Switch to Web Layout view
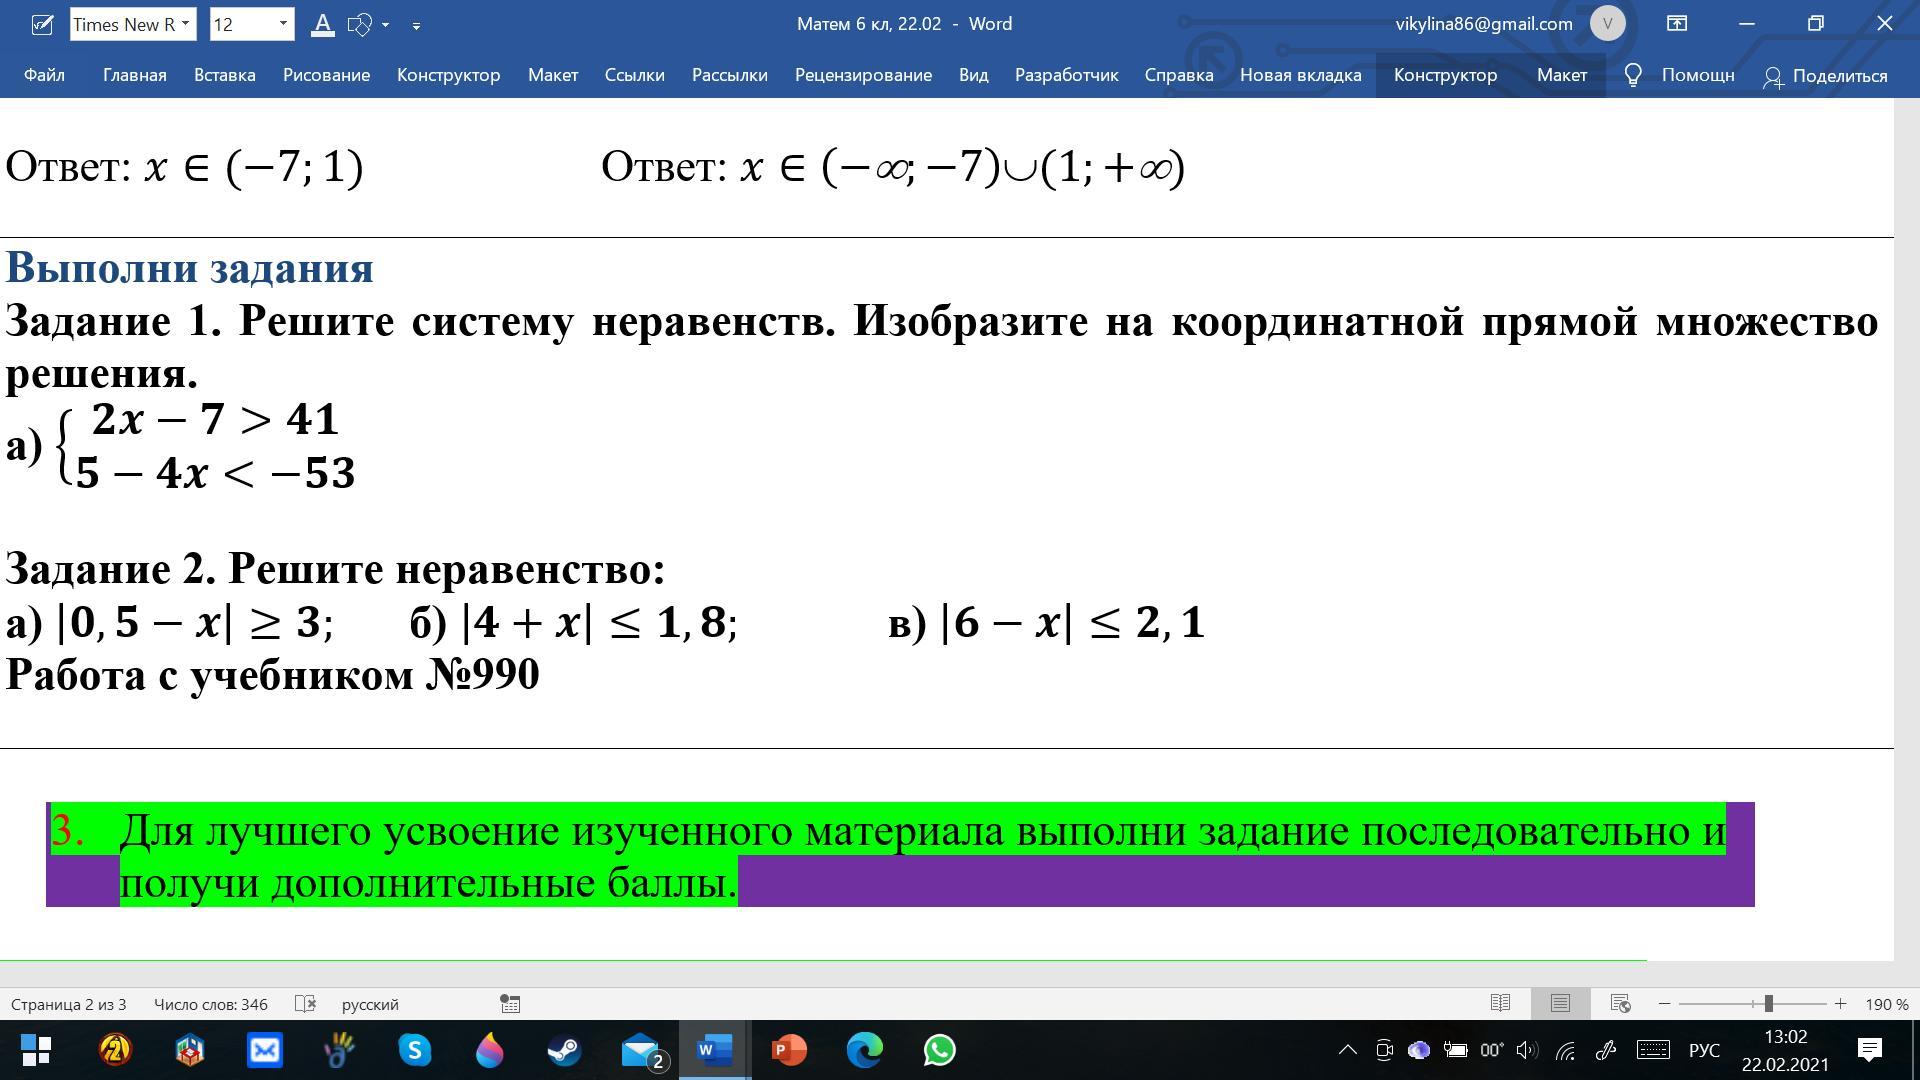The width and height of the screenshot is (1920, 1080). tap(1621, 1004)
